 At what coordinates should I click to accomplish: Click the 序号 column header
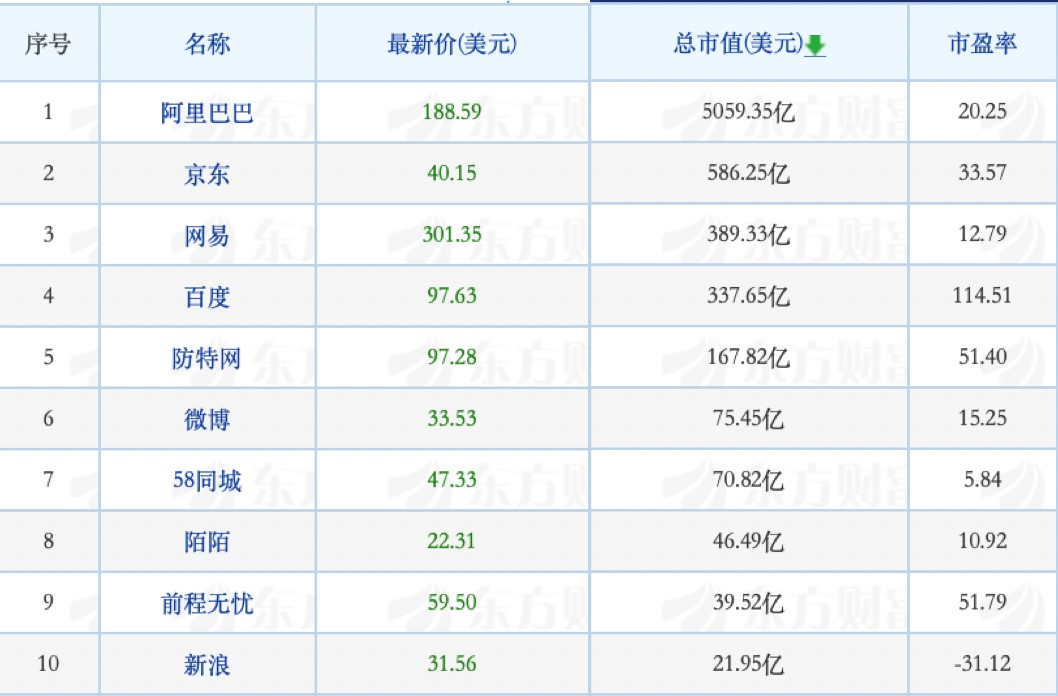[x=48, y=44]
